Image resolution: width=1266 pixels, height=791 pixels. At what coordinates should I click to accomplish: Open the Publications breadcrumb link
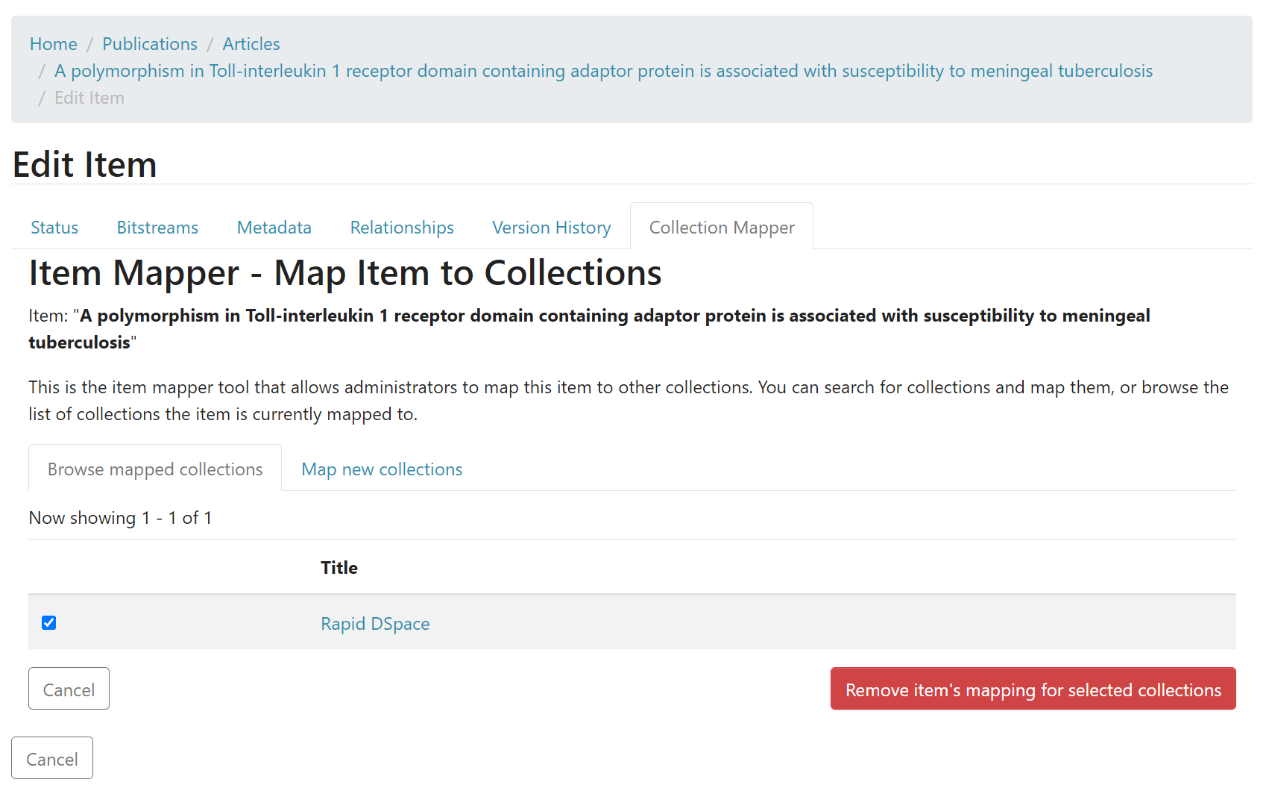(150, 44)
